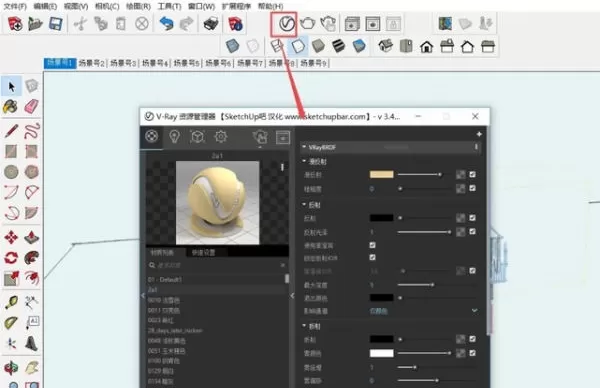Viewport: 600px width, 388px height.
Task: Clear the material search with X button
Action: (282, 265)
